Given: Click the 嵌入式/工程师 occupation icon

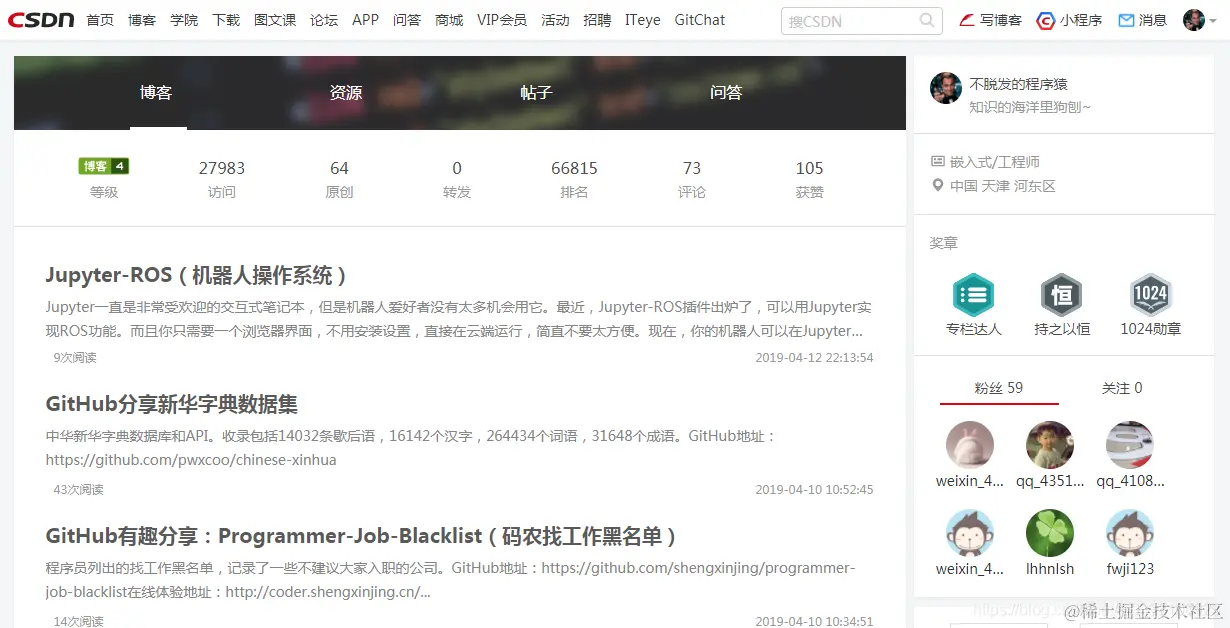Looking at the screenshot, I should pyautogui.click(x=937, y=161).
